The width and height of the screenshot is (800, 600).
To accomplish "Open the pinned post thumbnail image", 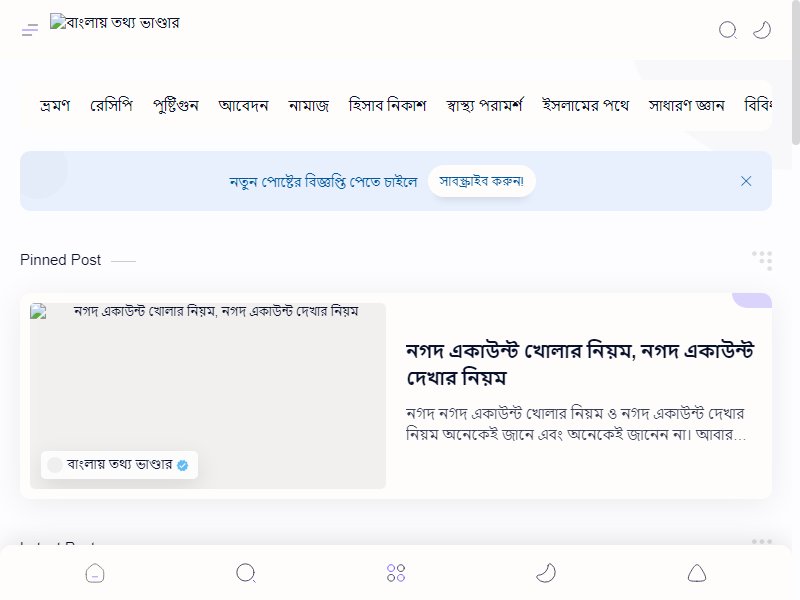I will pyautogui.click(x=208, y=396).
